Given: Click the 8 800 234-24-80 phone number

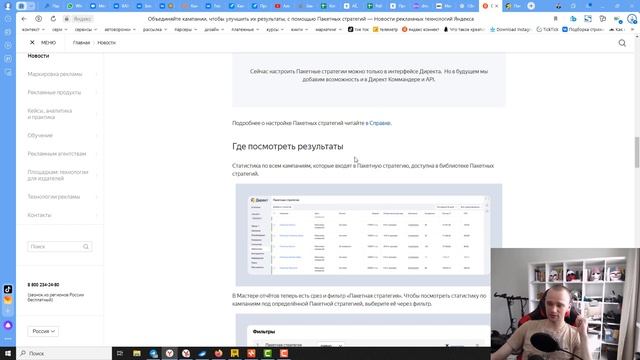Looking at the screenshot, I should click(43, 284).
